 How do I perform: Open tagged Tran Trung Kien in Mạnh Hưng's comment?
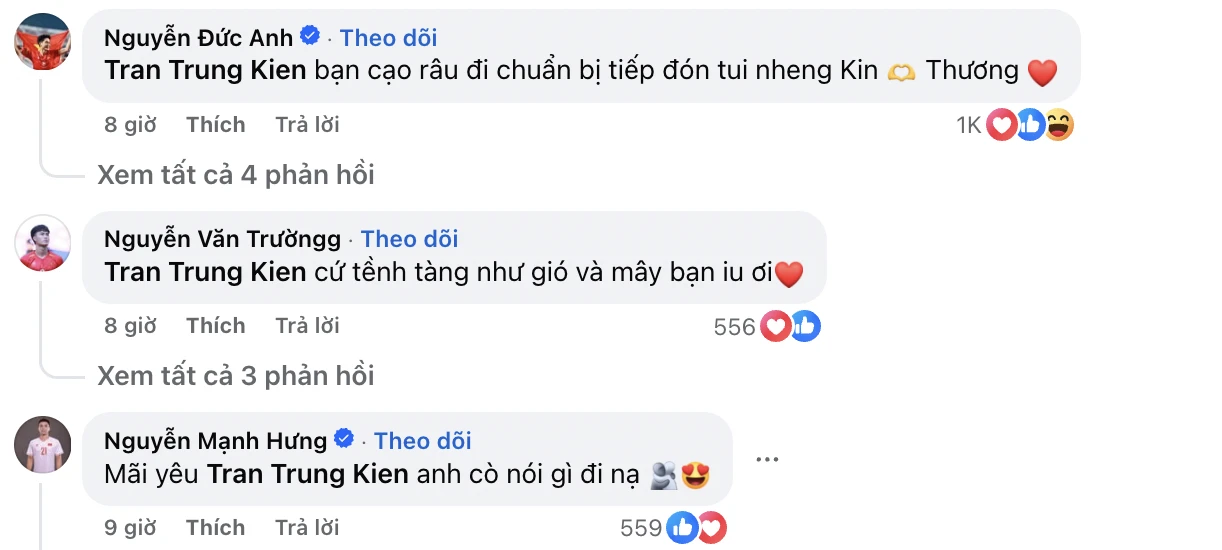(307, 474)
